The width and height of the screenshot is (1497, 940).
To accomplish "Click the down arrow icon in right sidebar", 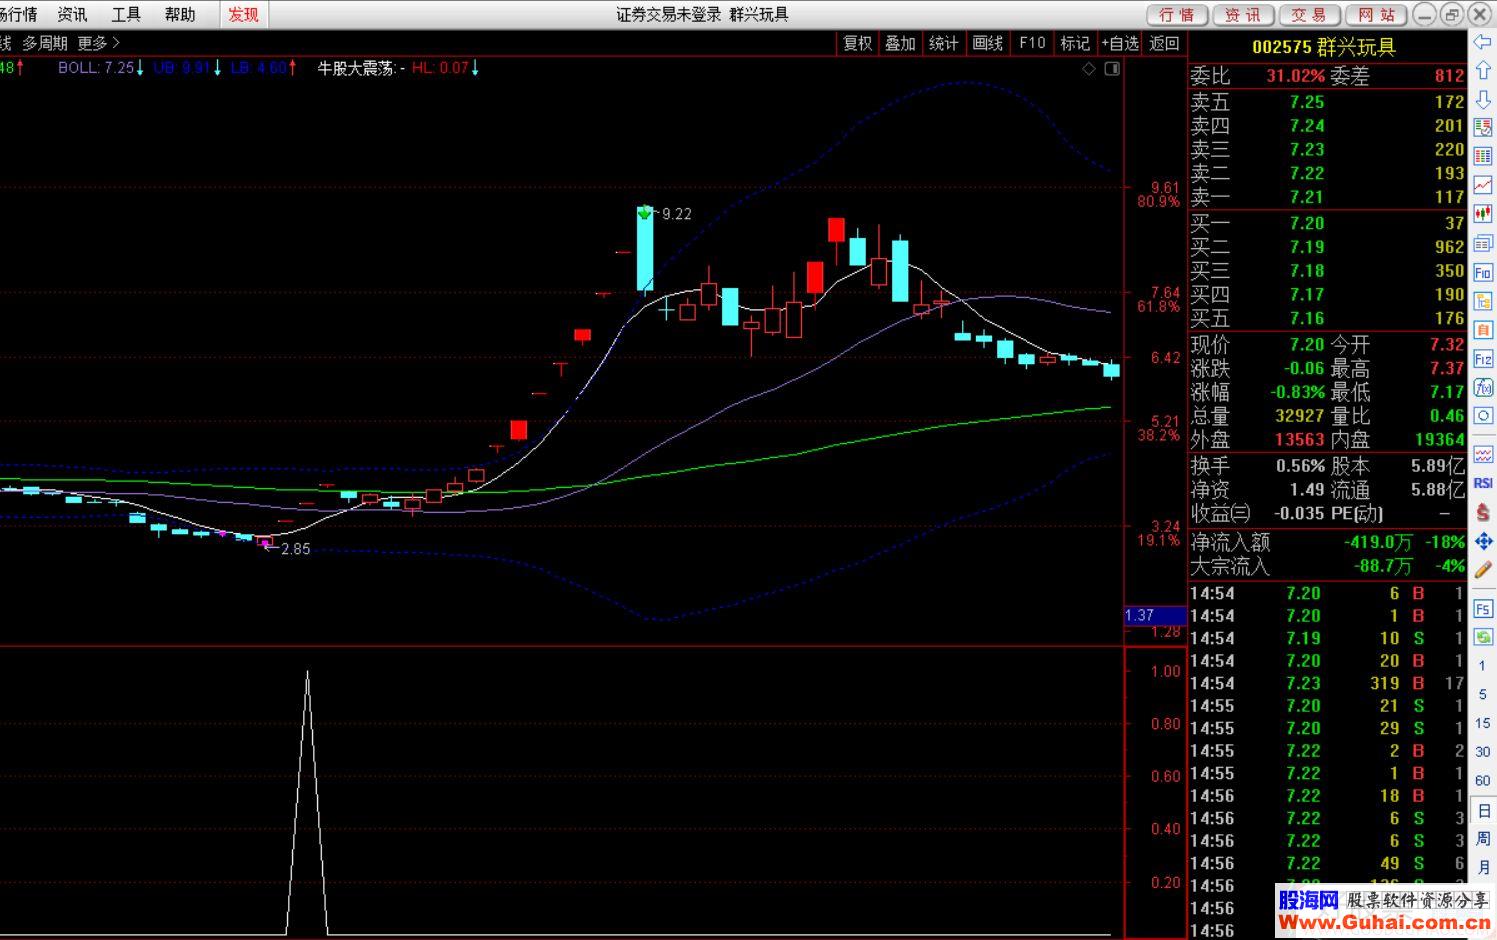I will (x=1483, y=100).
